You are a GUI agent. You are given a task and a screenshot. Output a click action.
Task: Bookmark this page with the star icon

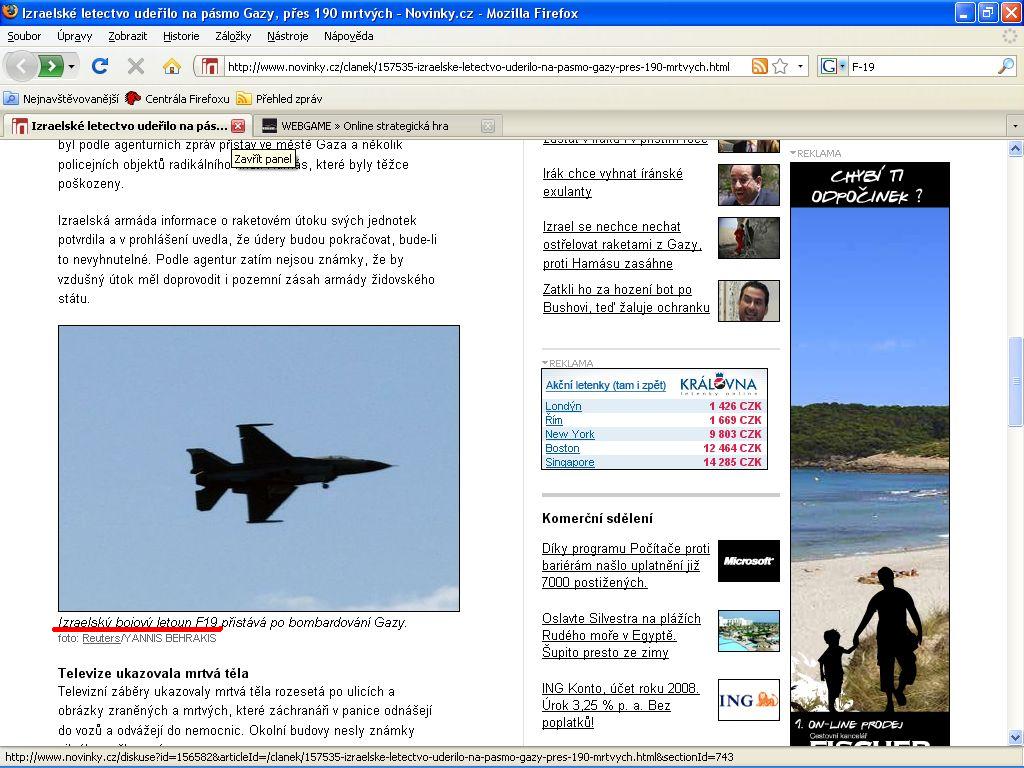[x=780, y=66]
